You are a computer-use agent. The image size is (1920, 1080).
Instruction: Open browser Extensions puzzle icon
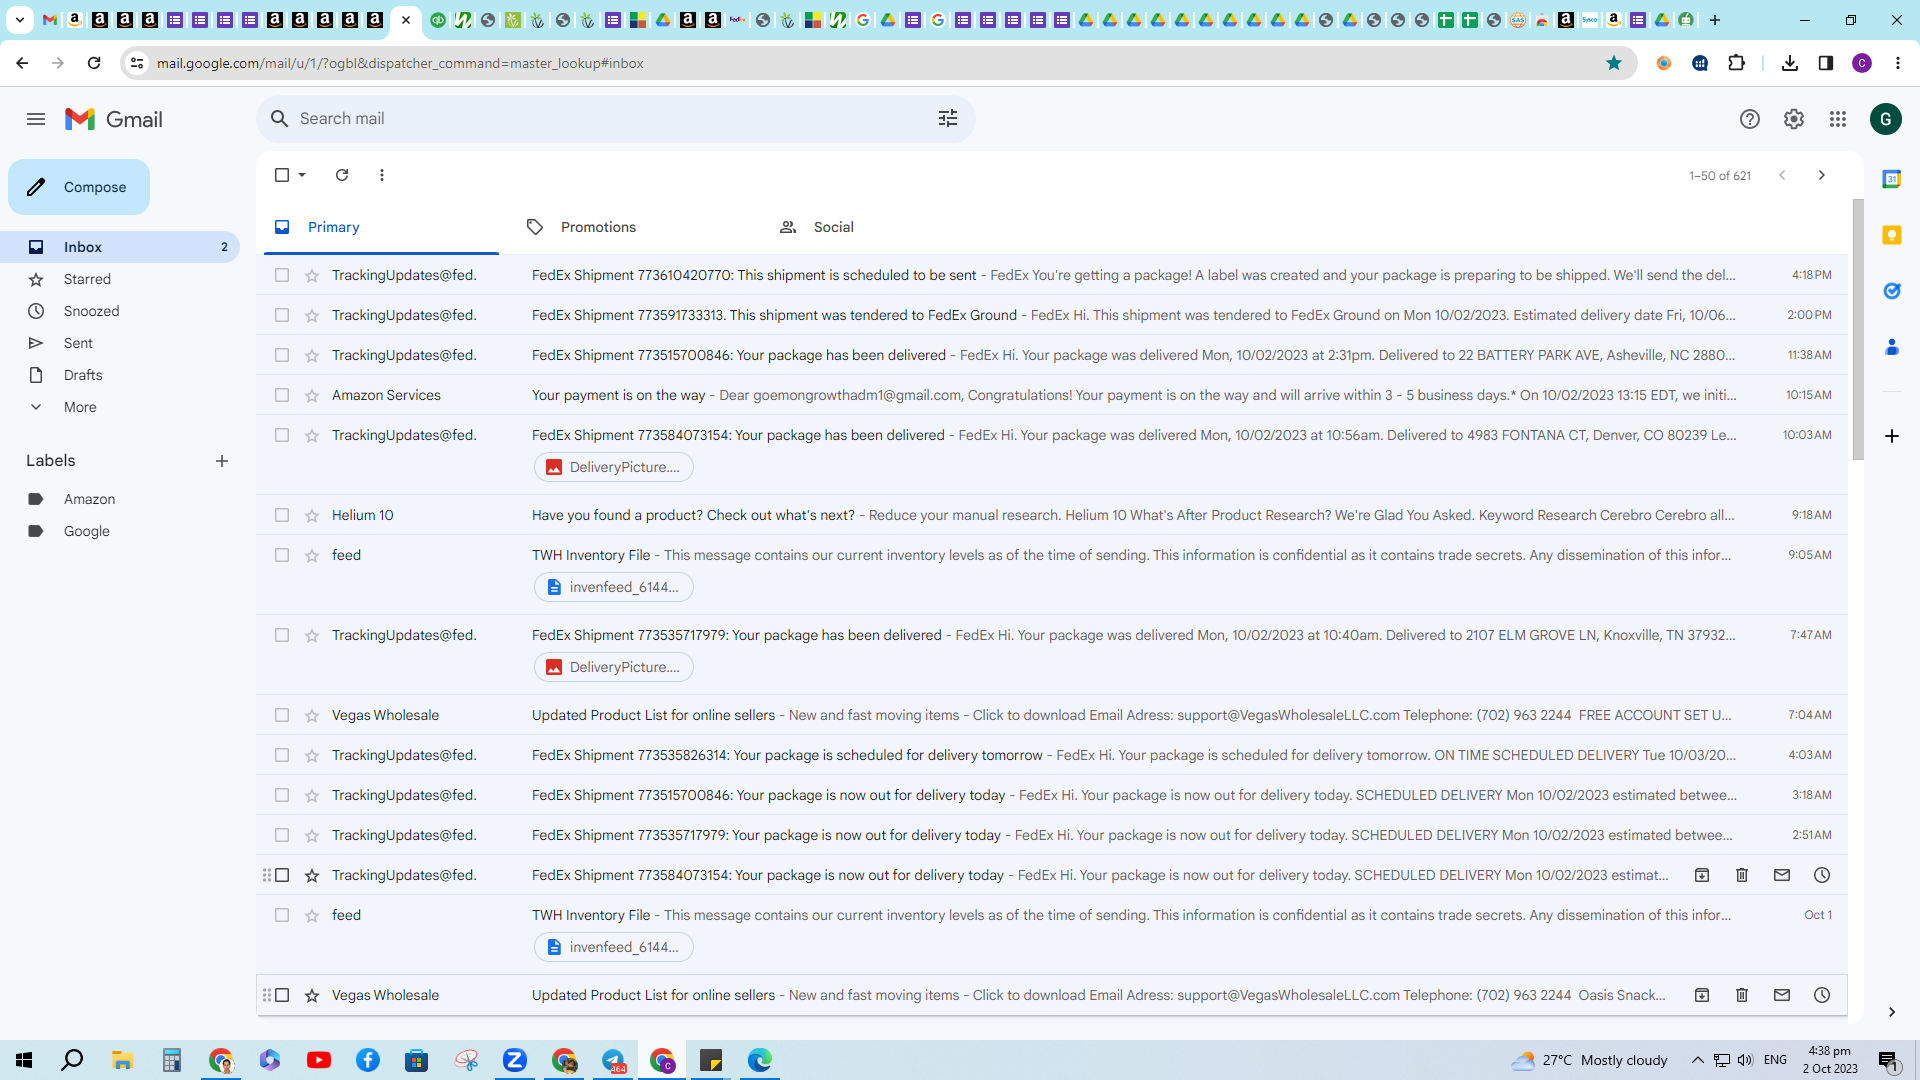(1737, 63)
